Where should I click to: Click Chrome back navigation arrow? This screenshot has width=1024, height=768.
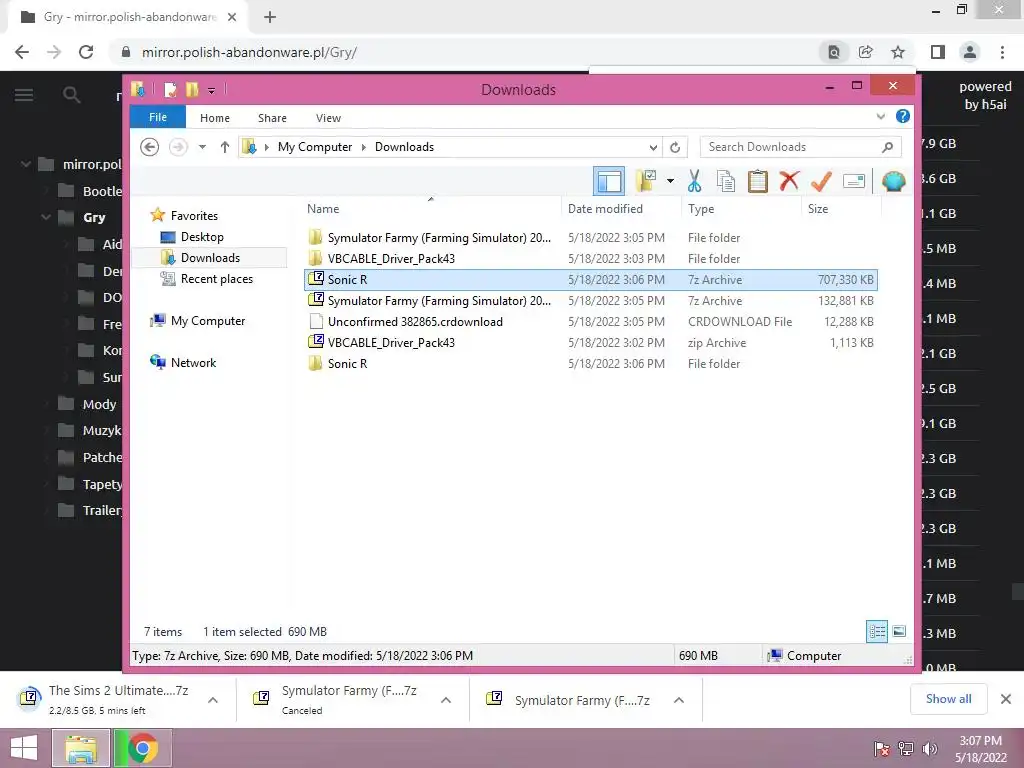[22, 52]
